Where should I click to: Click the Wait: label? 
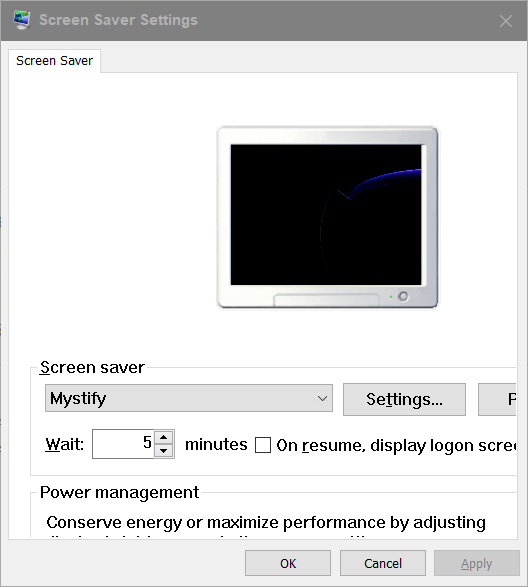point(65,444)
